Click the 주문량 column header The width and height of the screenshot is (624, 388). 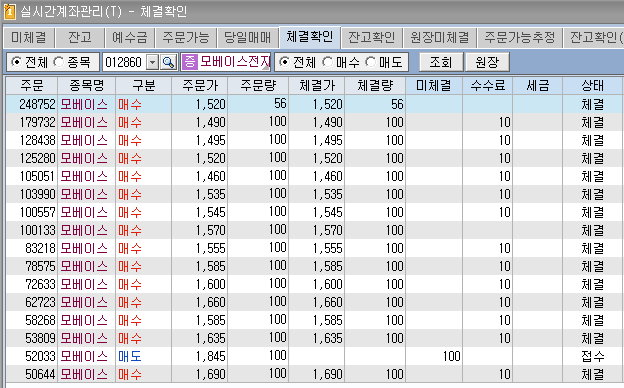point(258,86)
